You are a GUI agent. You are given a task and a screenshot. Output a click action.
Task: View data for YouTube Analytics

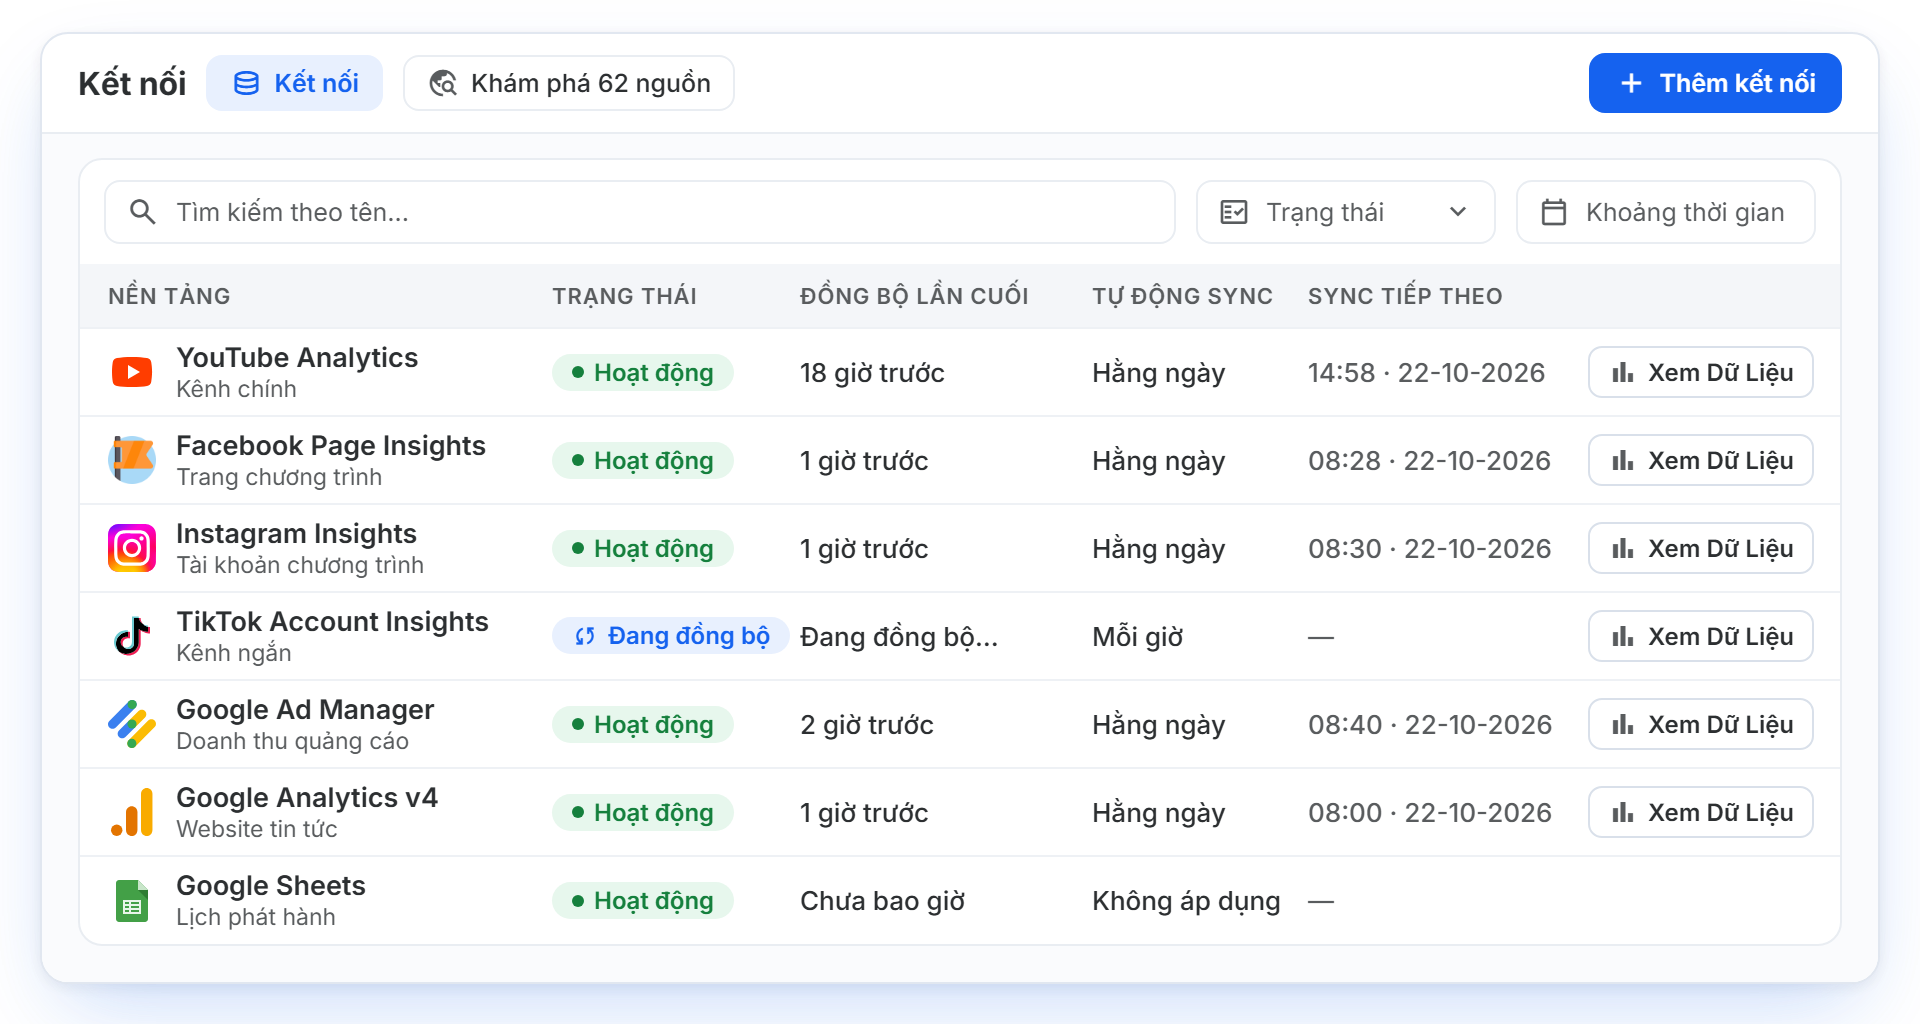click(1701, 372)
